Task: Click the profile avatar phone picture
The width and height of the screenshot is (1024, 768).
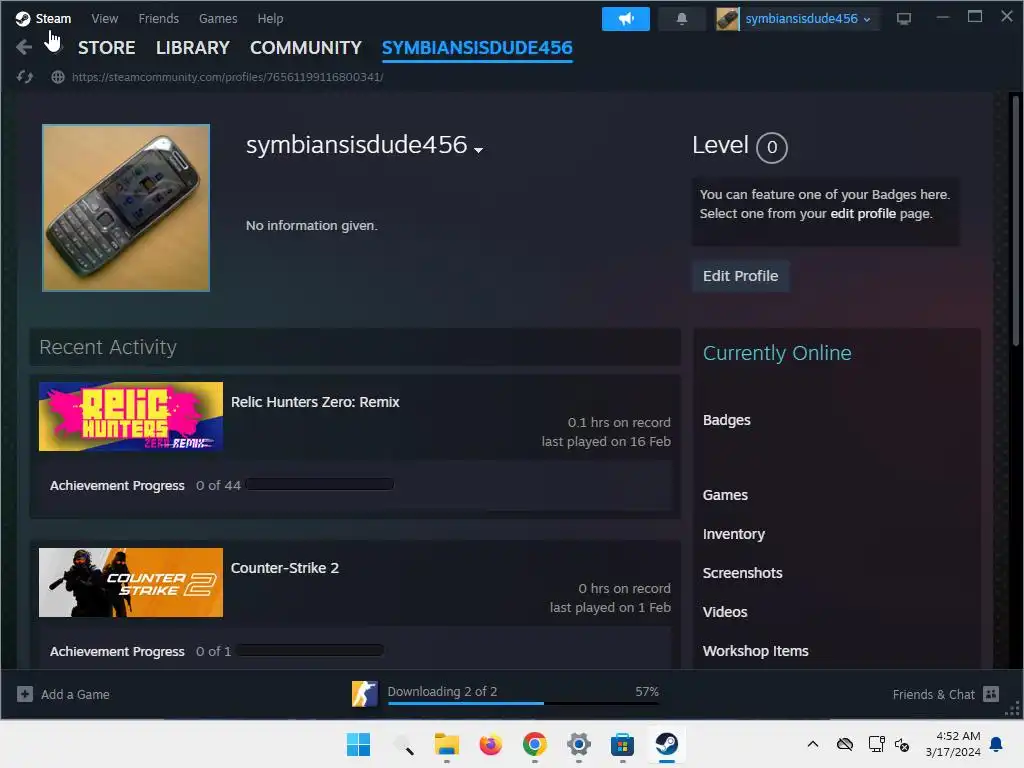Action: click(126, 208)
